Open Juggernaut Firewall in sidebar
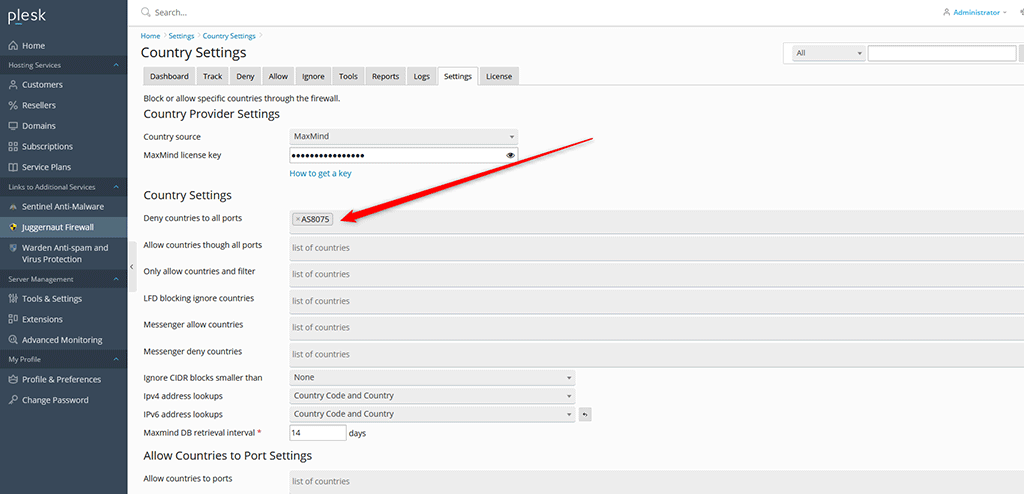Image resolution: width=1024 pixels, height=494 pixels. tap(63, 227)
